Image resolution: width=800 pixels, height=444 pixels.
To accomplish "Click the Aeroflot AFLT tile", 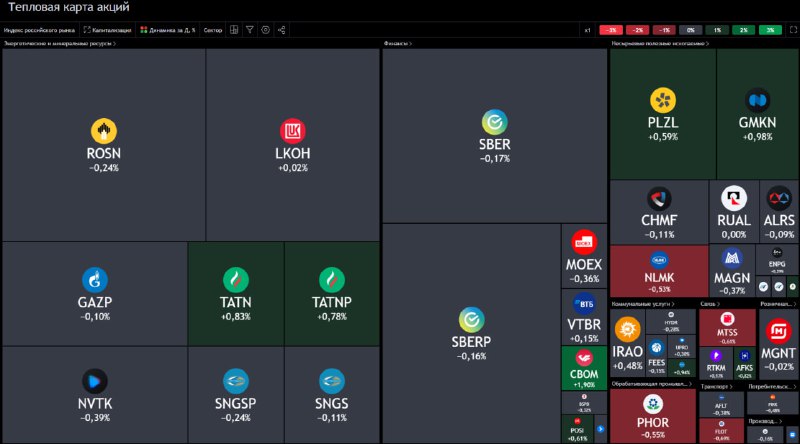I will tap(721, 405).
